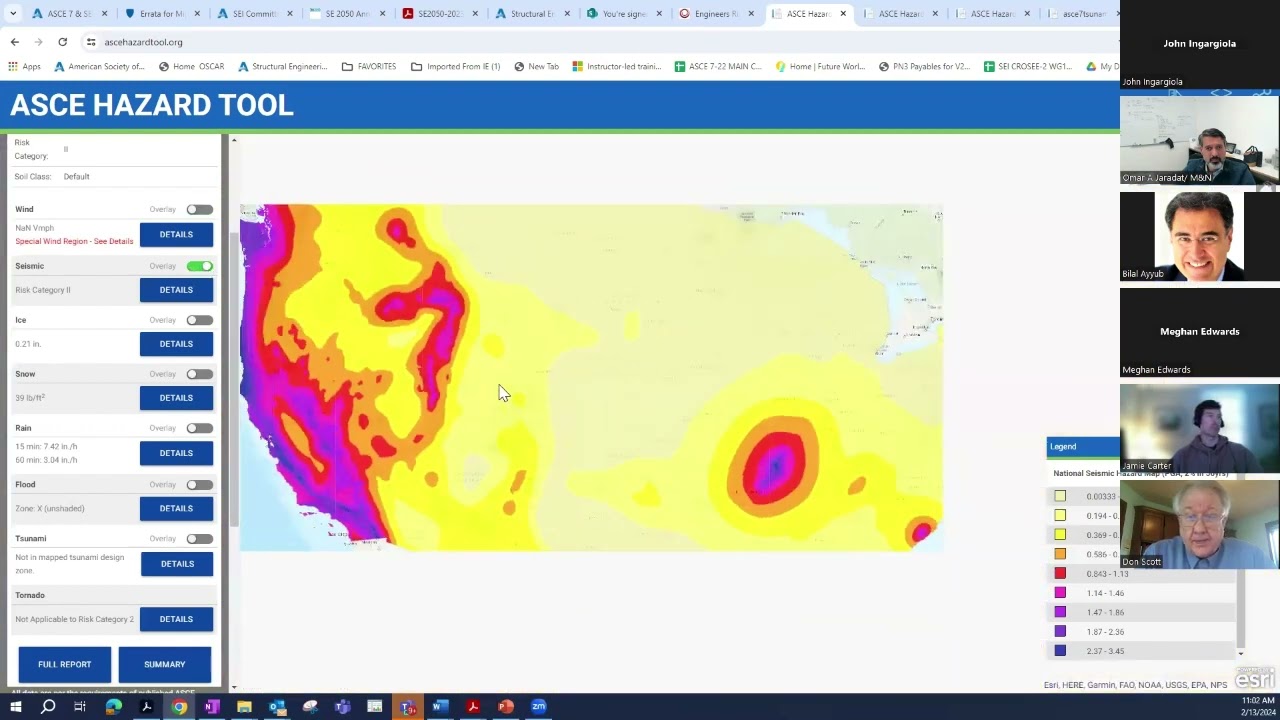This screenshot has width=1280, height=720.
Task: Open the tab search dropdown arrow
Action: point(13,14)
